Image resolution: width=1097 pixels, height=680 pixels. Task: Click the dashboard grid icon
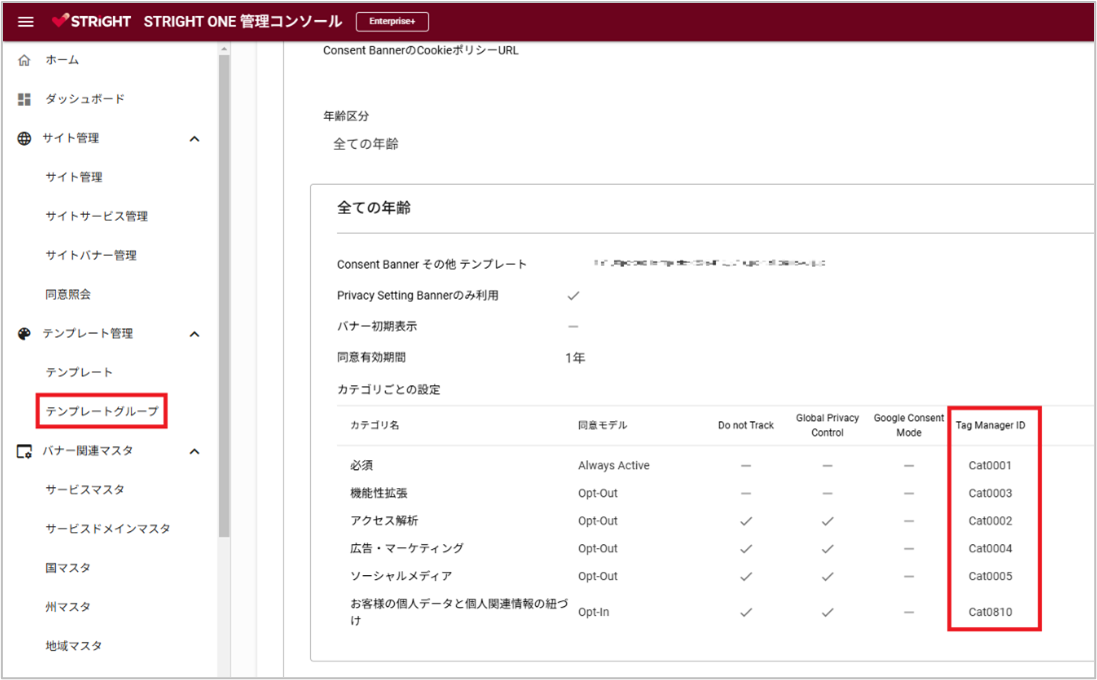click(x=24, y=99)
